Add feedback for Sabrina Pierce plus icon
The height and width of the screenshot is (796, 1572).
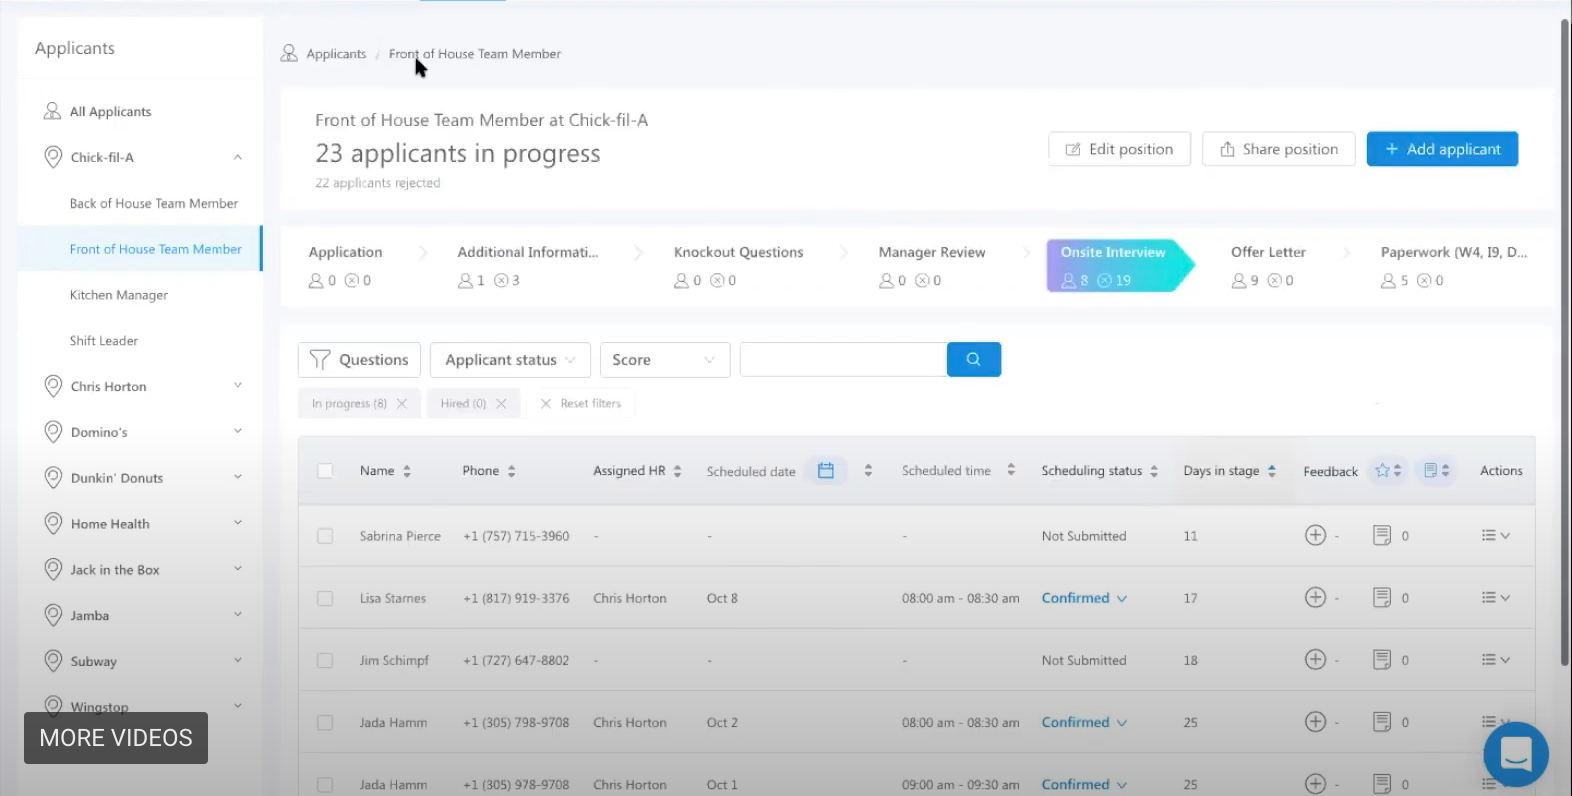click(x=1315, y=536)
